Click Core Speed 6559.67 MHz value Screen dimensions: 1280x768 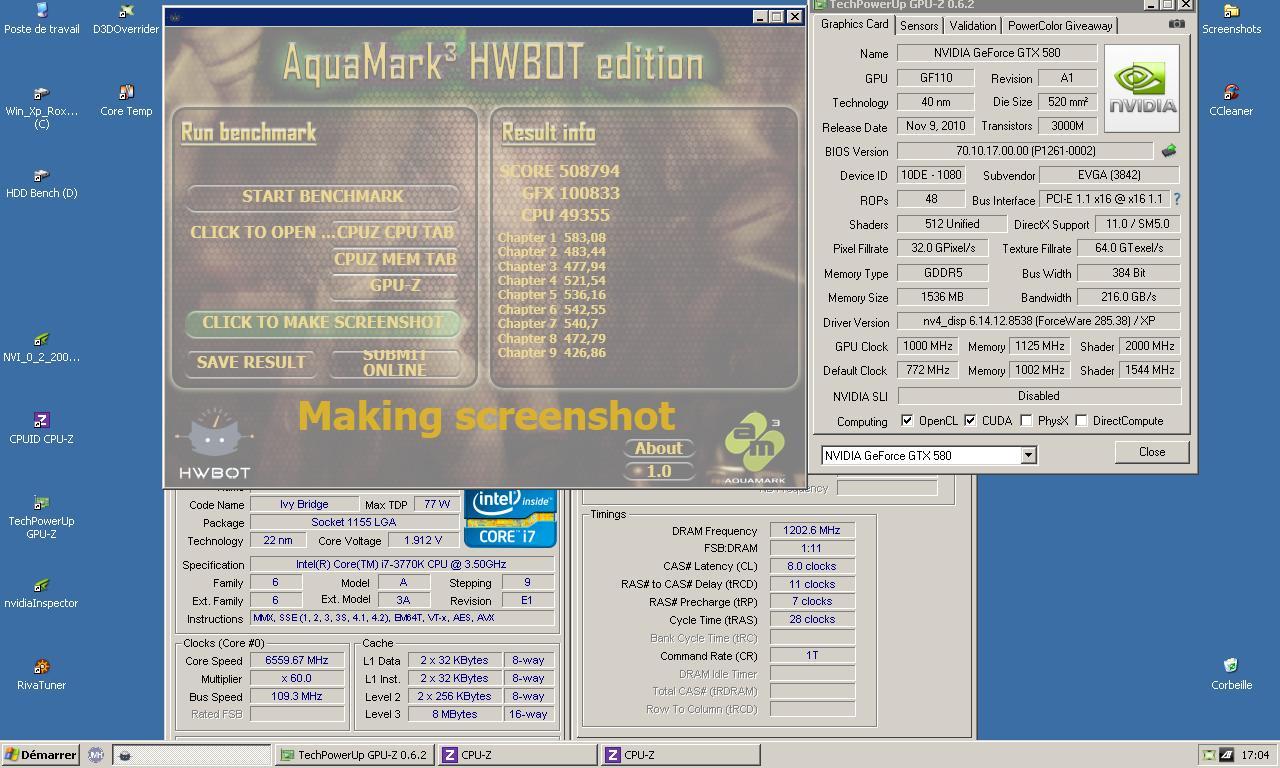click(296, 660)
